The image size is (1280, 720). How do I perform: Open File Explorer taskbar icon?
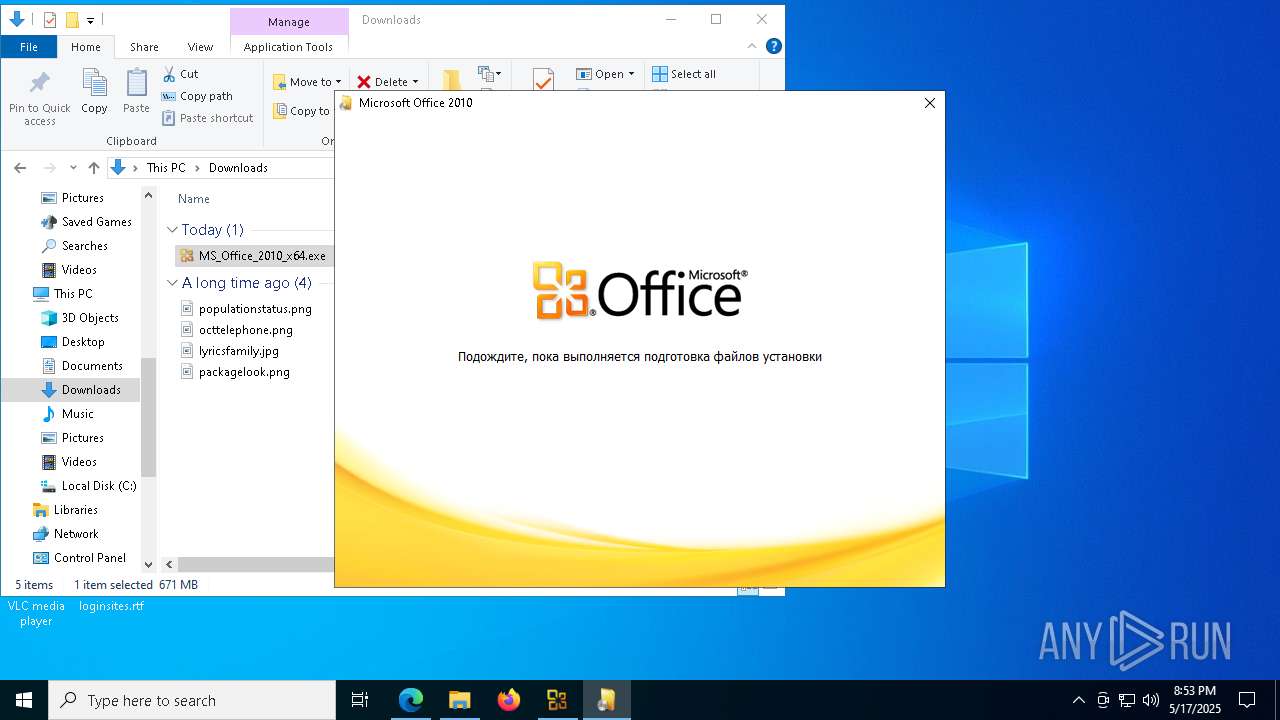(459, 700)
